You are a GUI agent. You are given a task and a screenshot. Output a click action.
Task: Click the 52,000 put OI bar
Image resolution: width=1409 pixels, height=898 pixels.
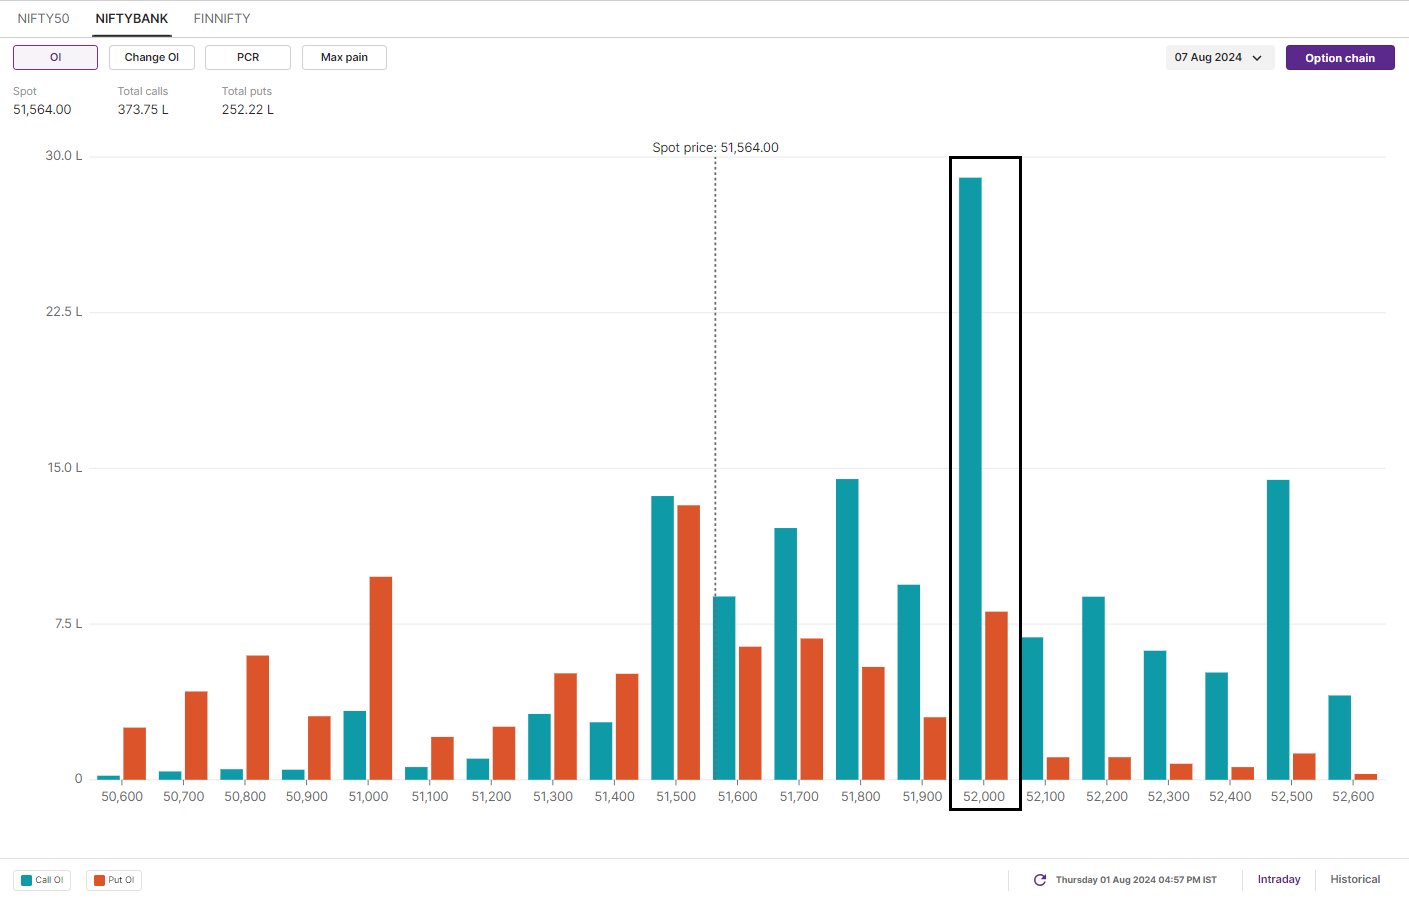[x=996, y=696]
